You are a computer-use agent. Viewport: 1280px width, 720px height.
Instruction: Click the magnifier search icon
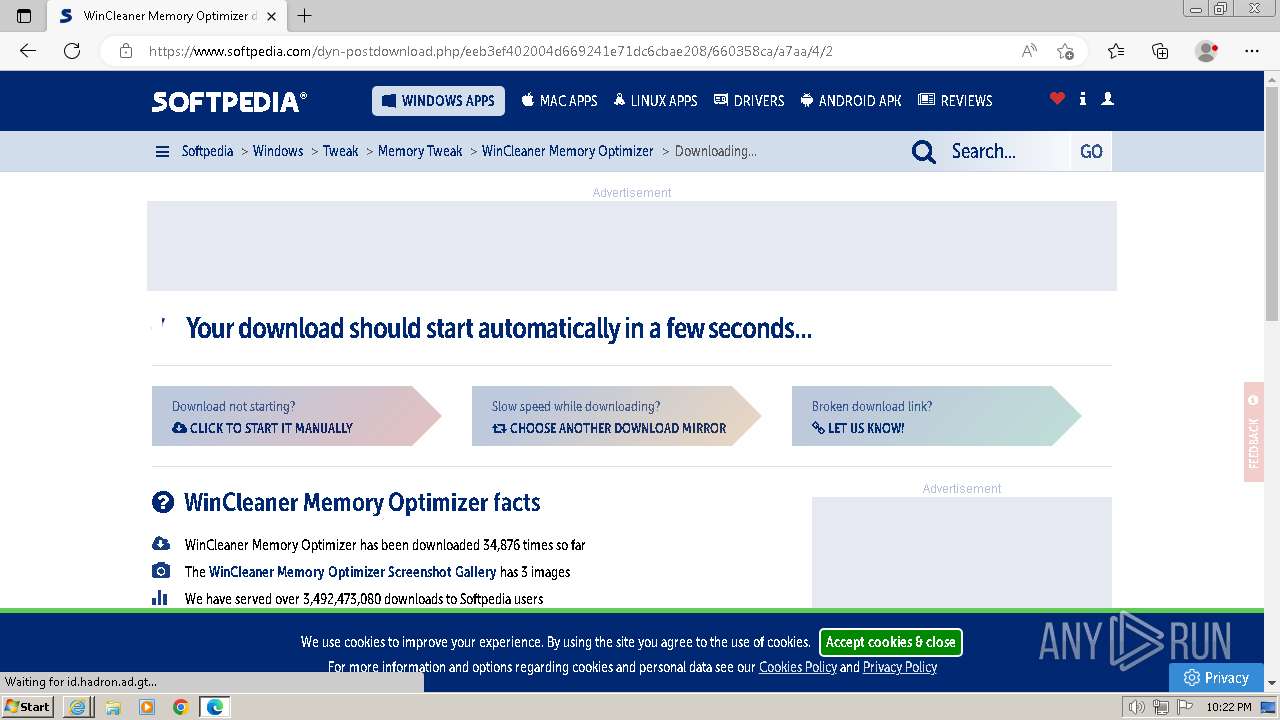point(924,152)
